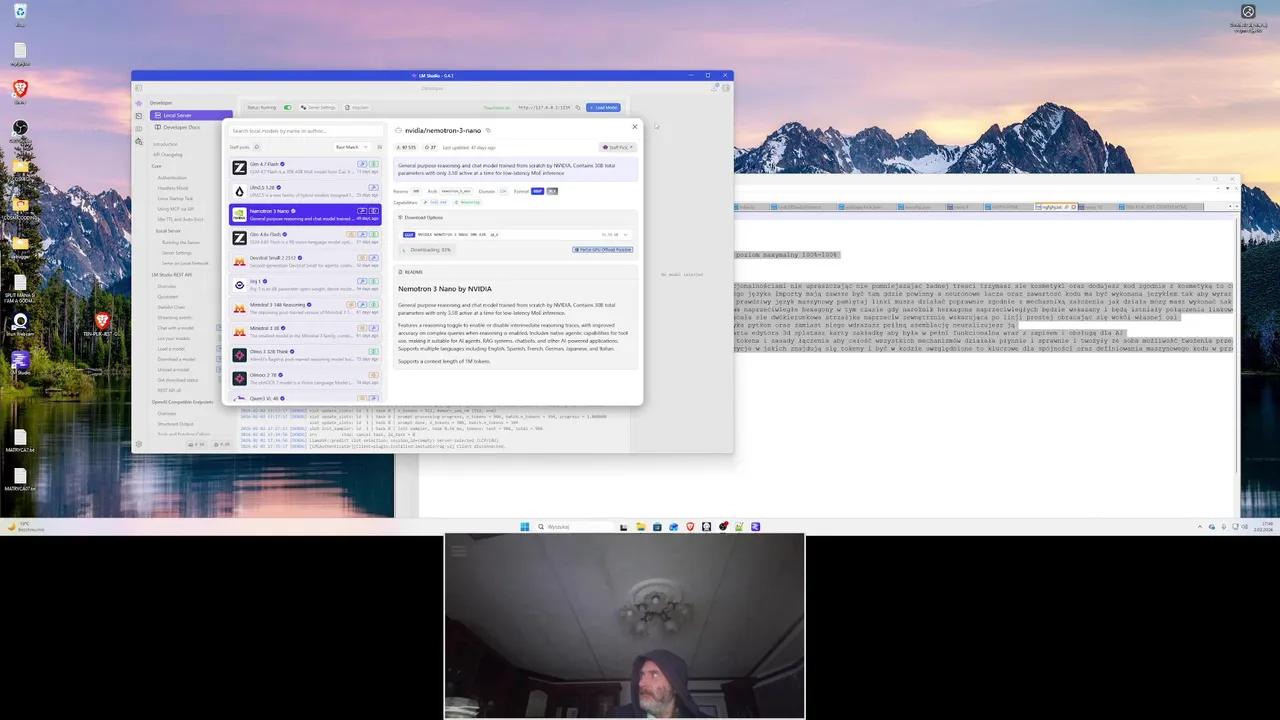Click the Mistral logo on Devstral row
This screenshot has width=1280, height=720.
tap(240, 261)
